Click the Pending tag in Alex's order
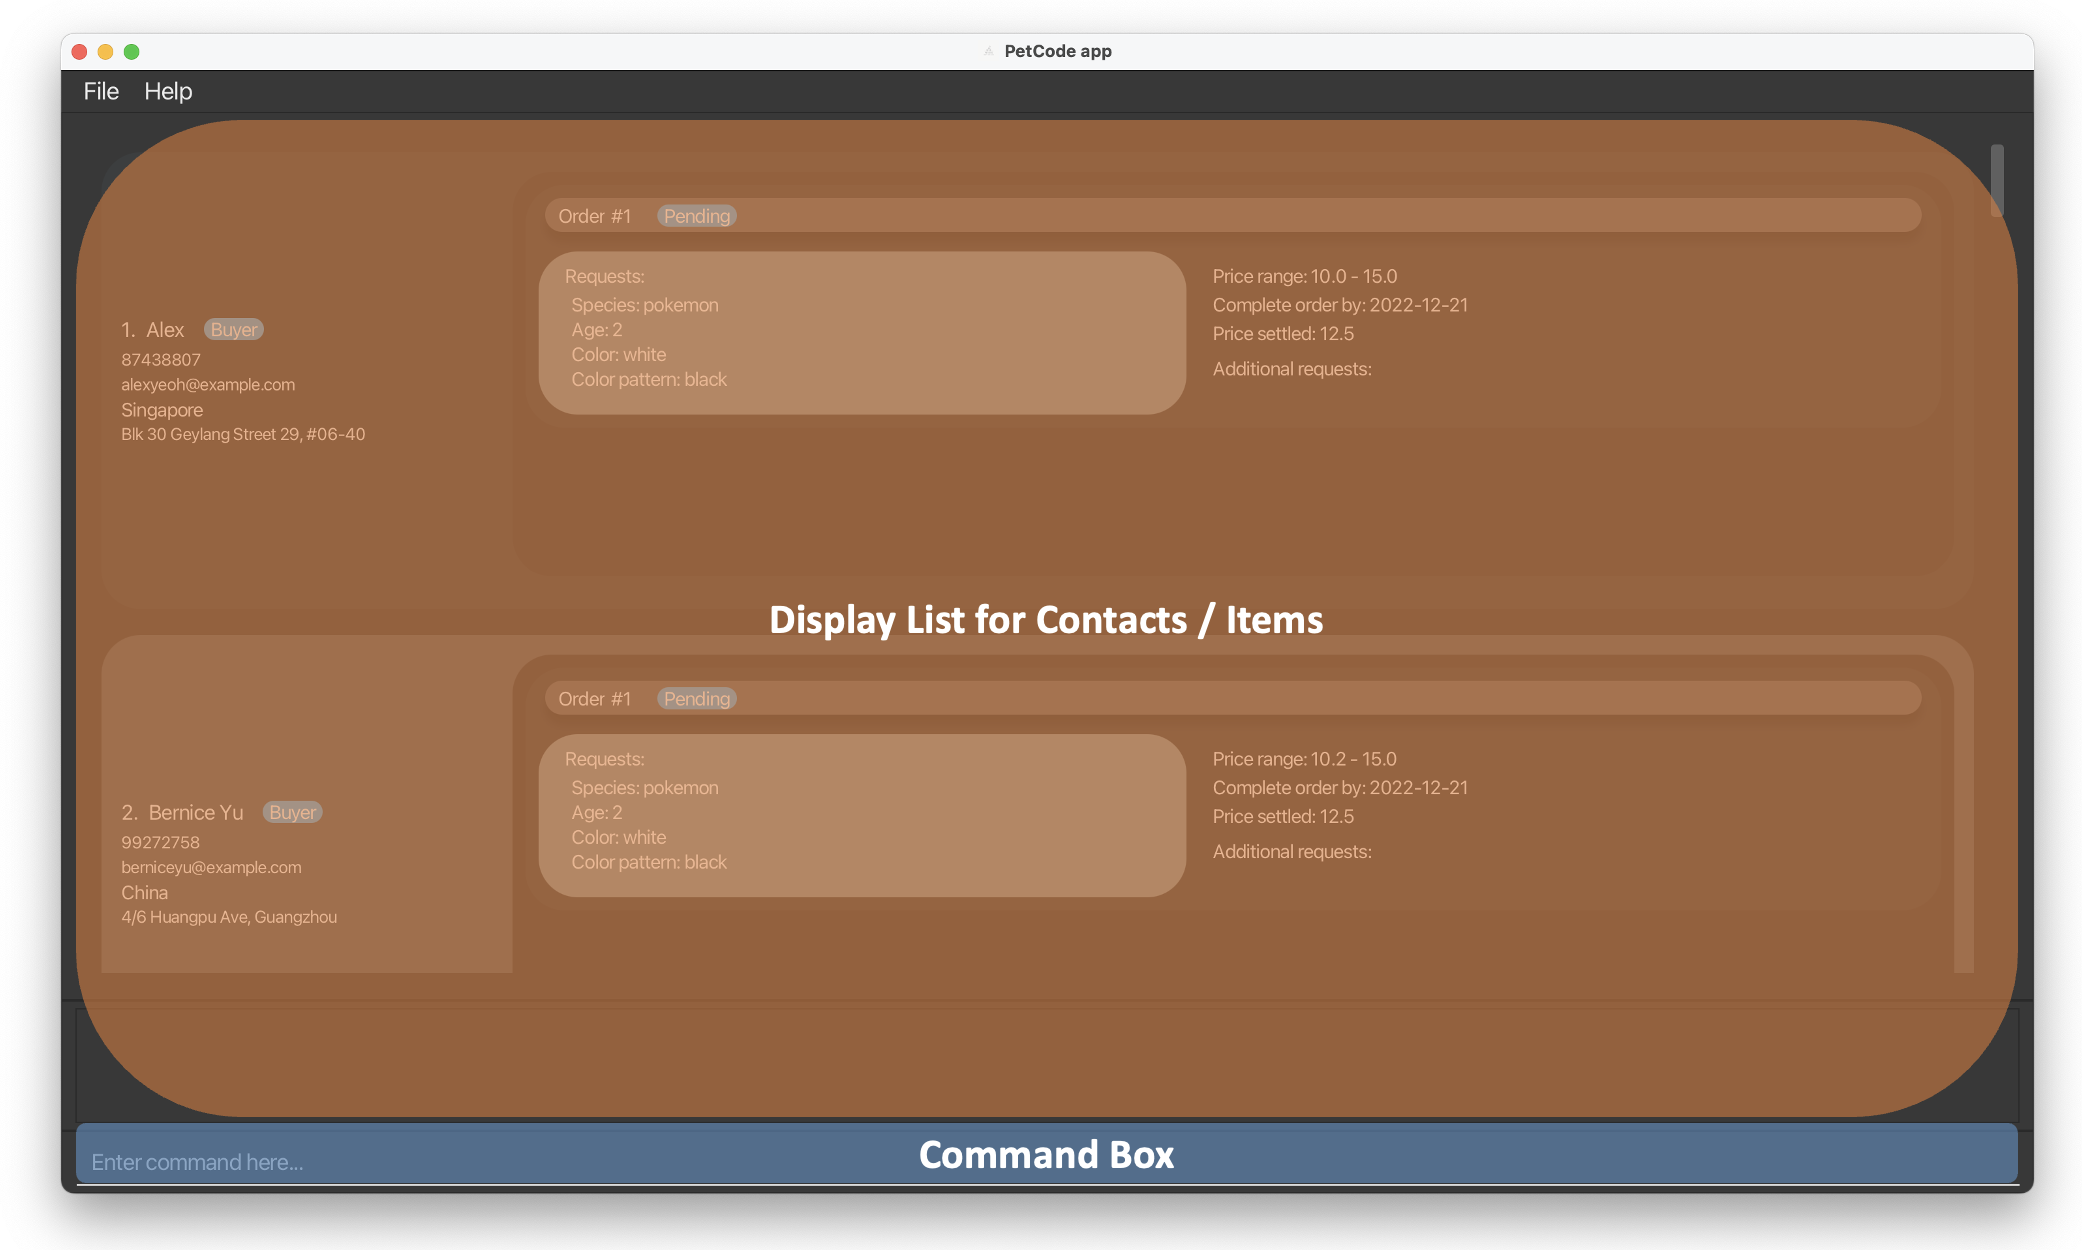Screen dimensions: 2082x1250 (x=697, y=216)
